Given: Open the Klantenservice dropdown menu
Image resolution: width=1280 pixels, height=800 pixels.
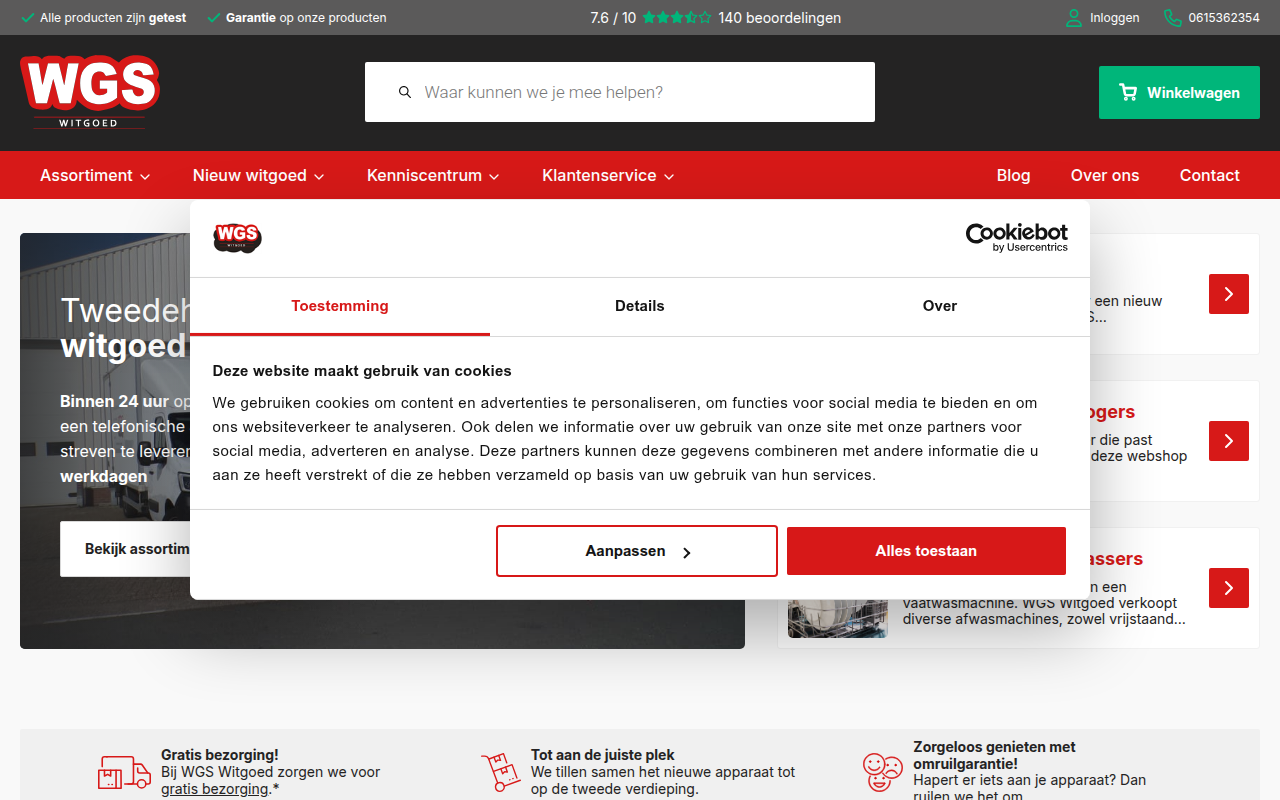Looking at the screenshot, I should point(608,175).
